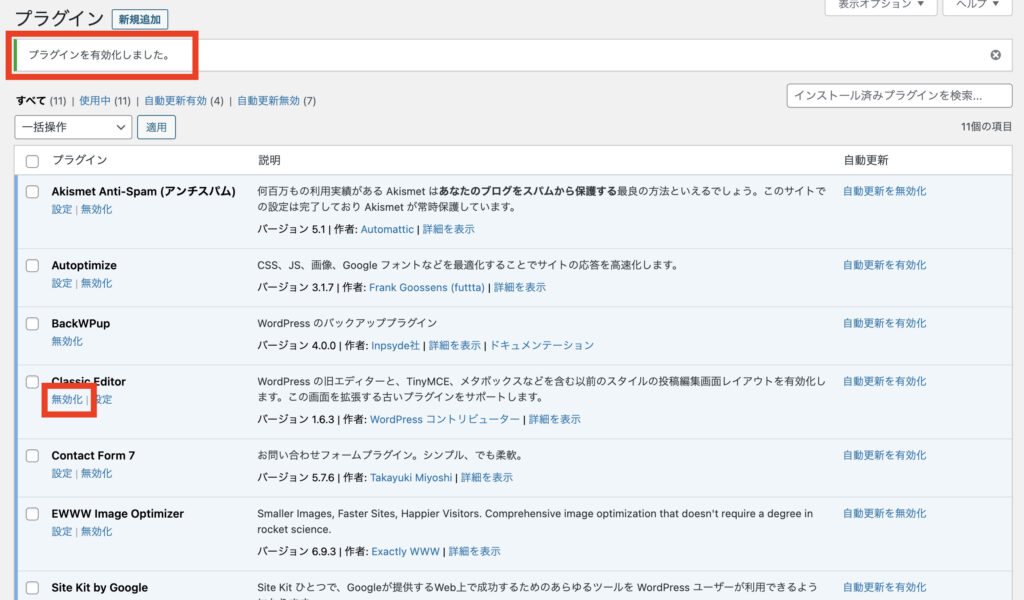Enable auto-updates for Site Kit by Google
The width and height of the screenshot is (1024, 600).
(885, 588)
